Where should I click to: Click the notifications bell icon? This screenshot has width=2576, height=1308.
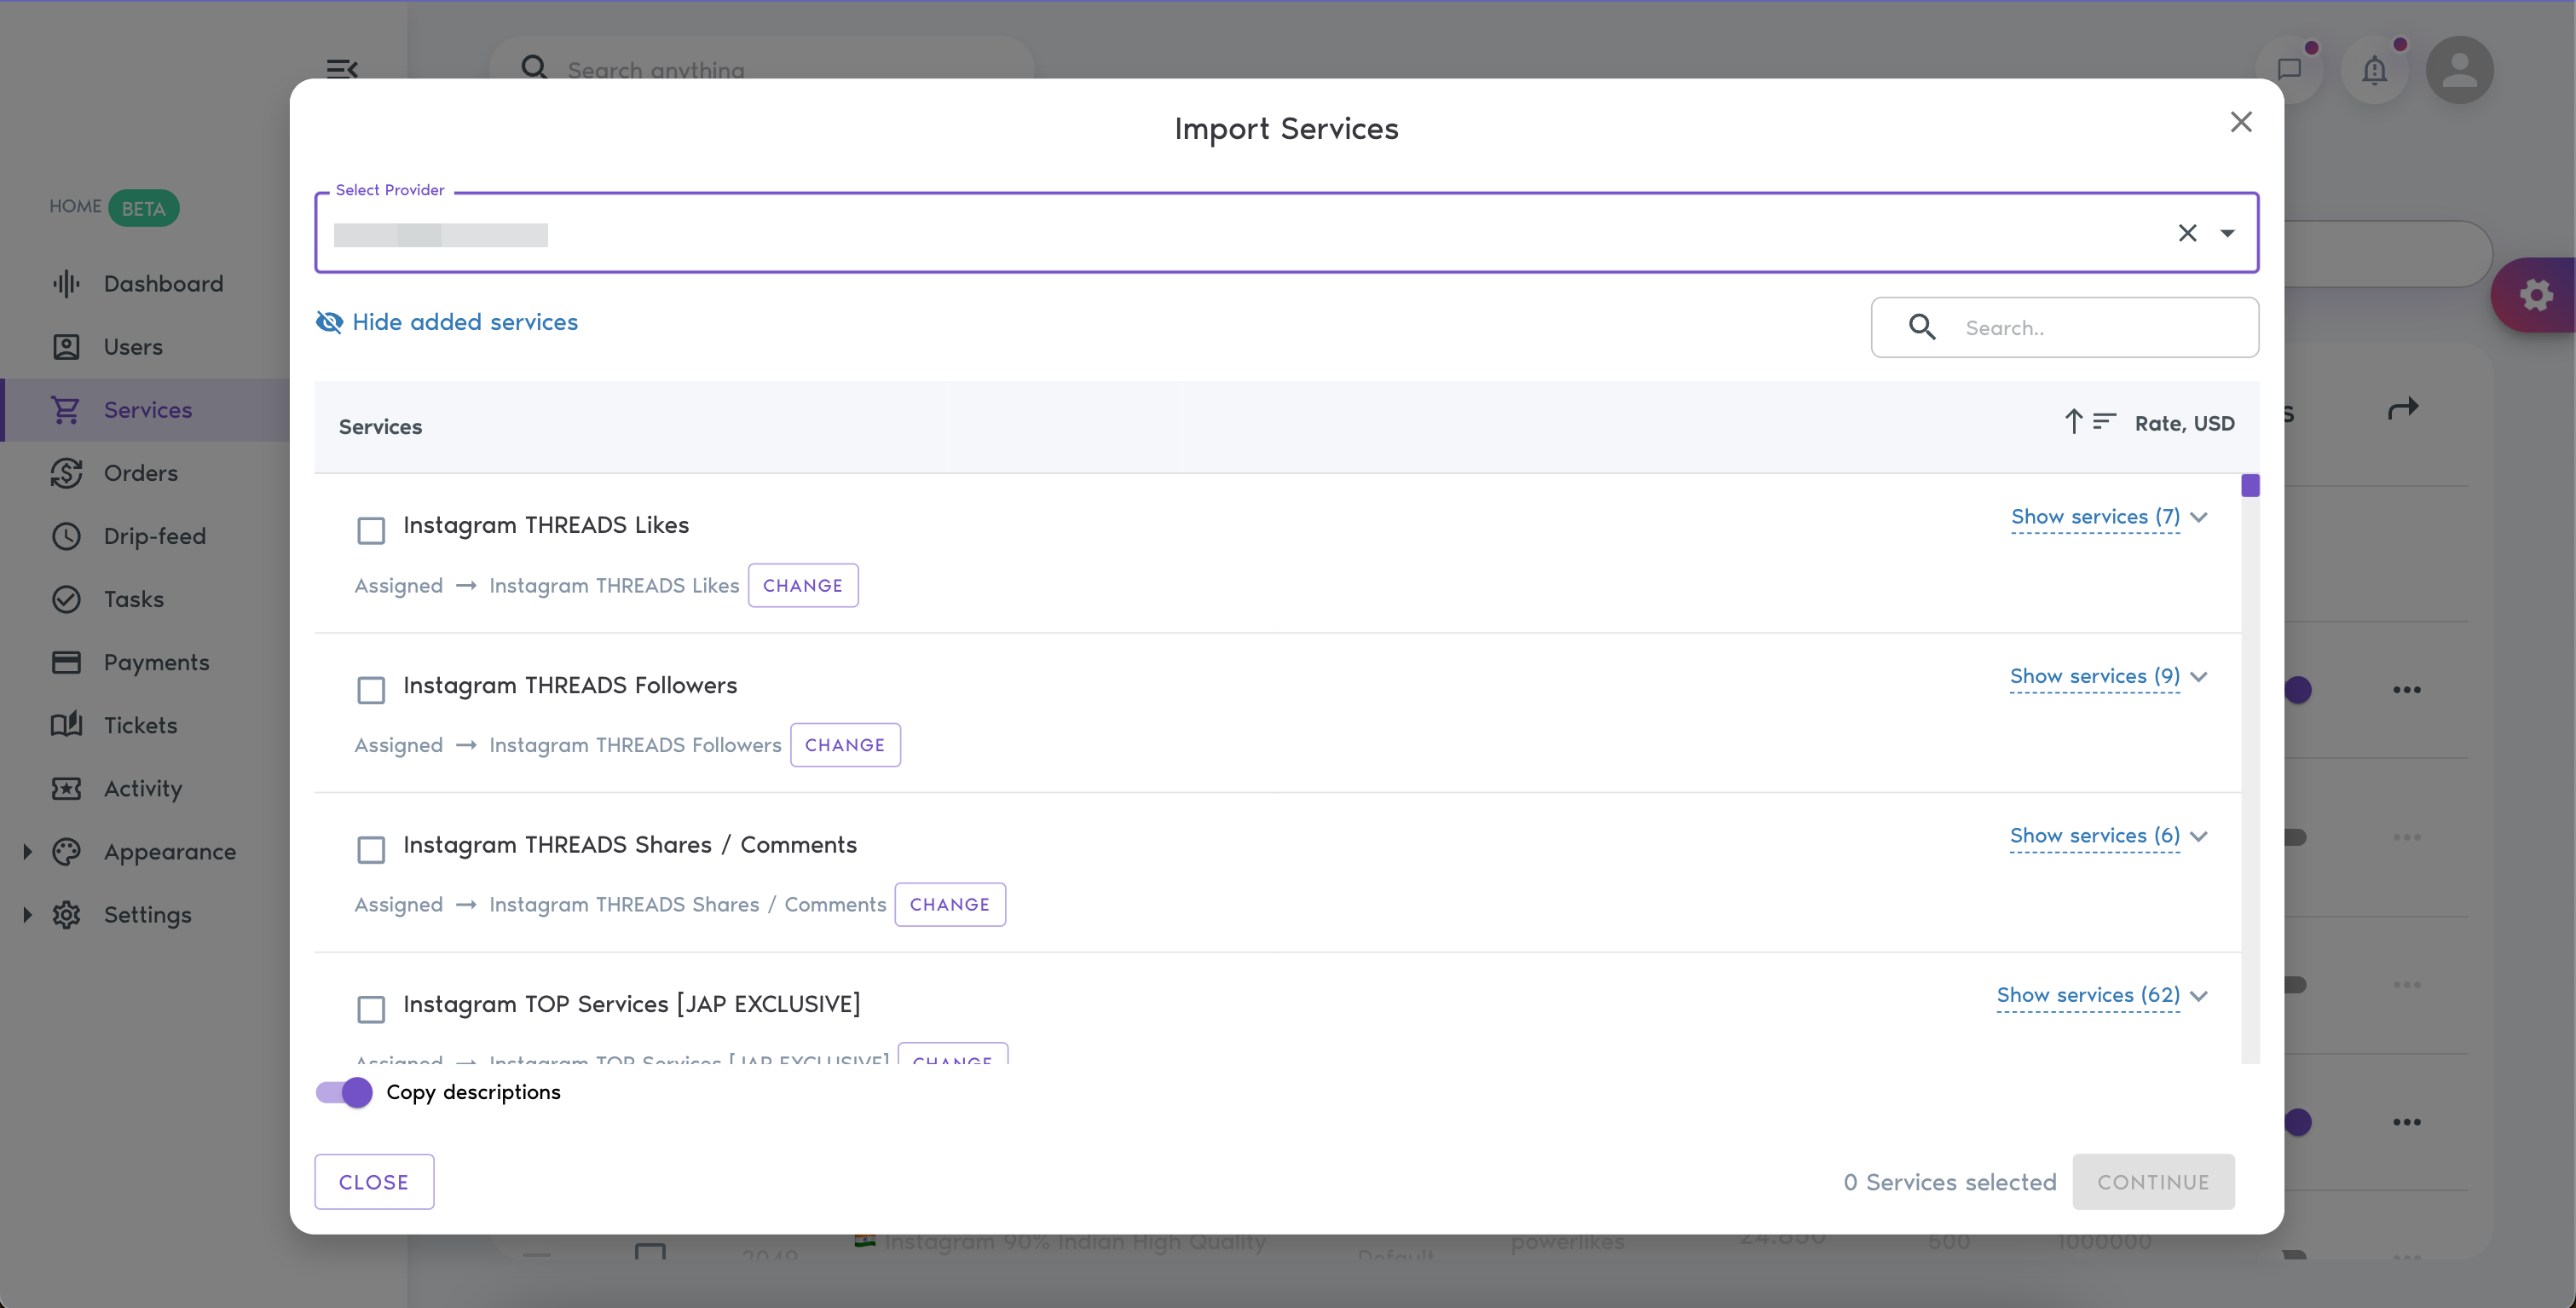2374,70
